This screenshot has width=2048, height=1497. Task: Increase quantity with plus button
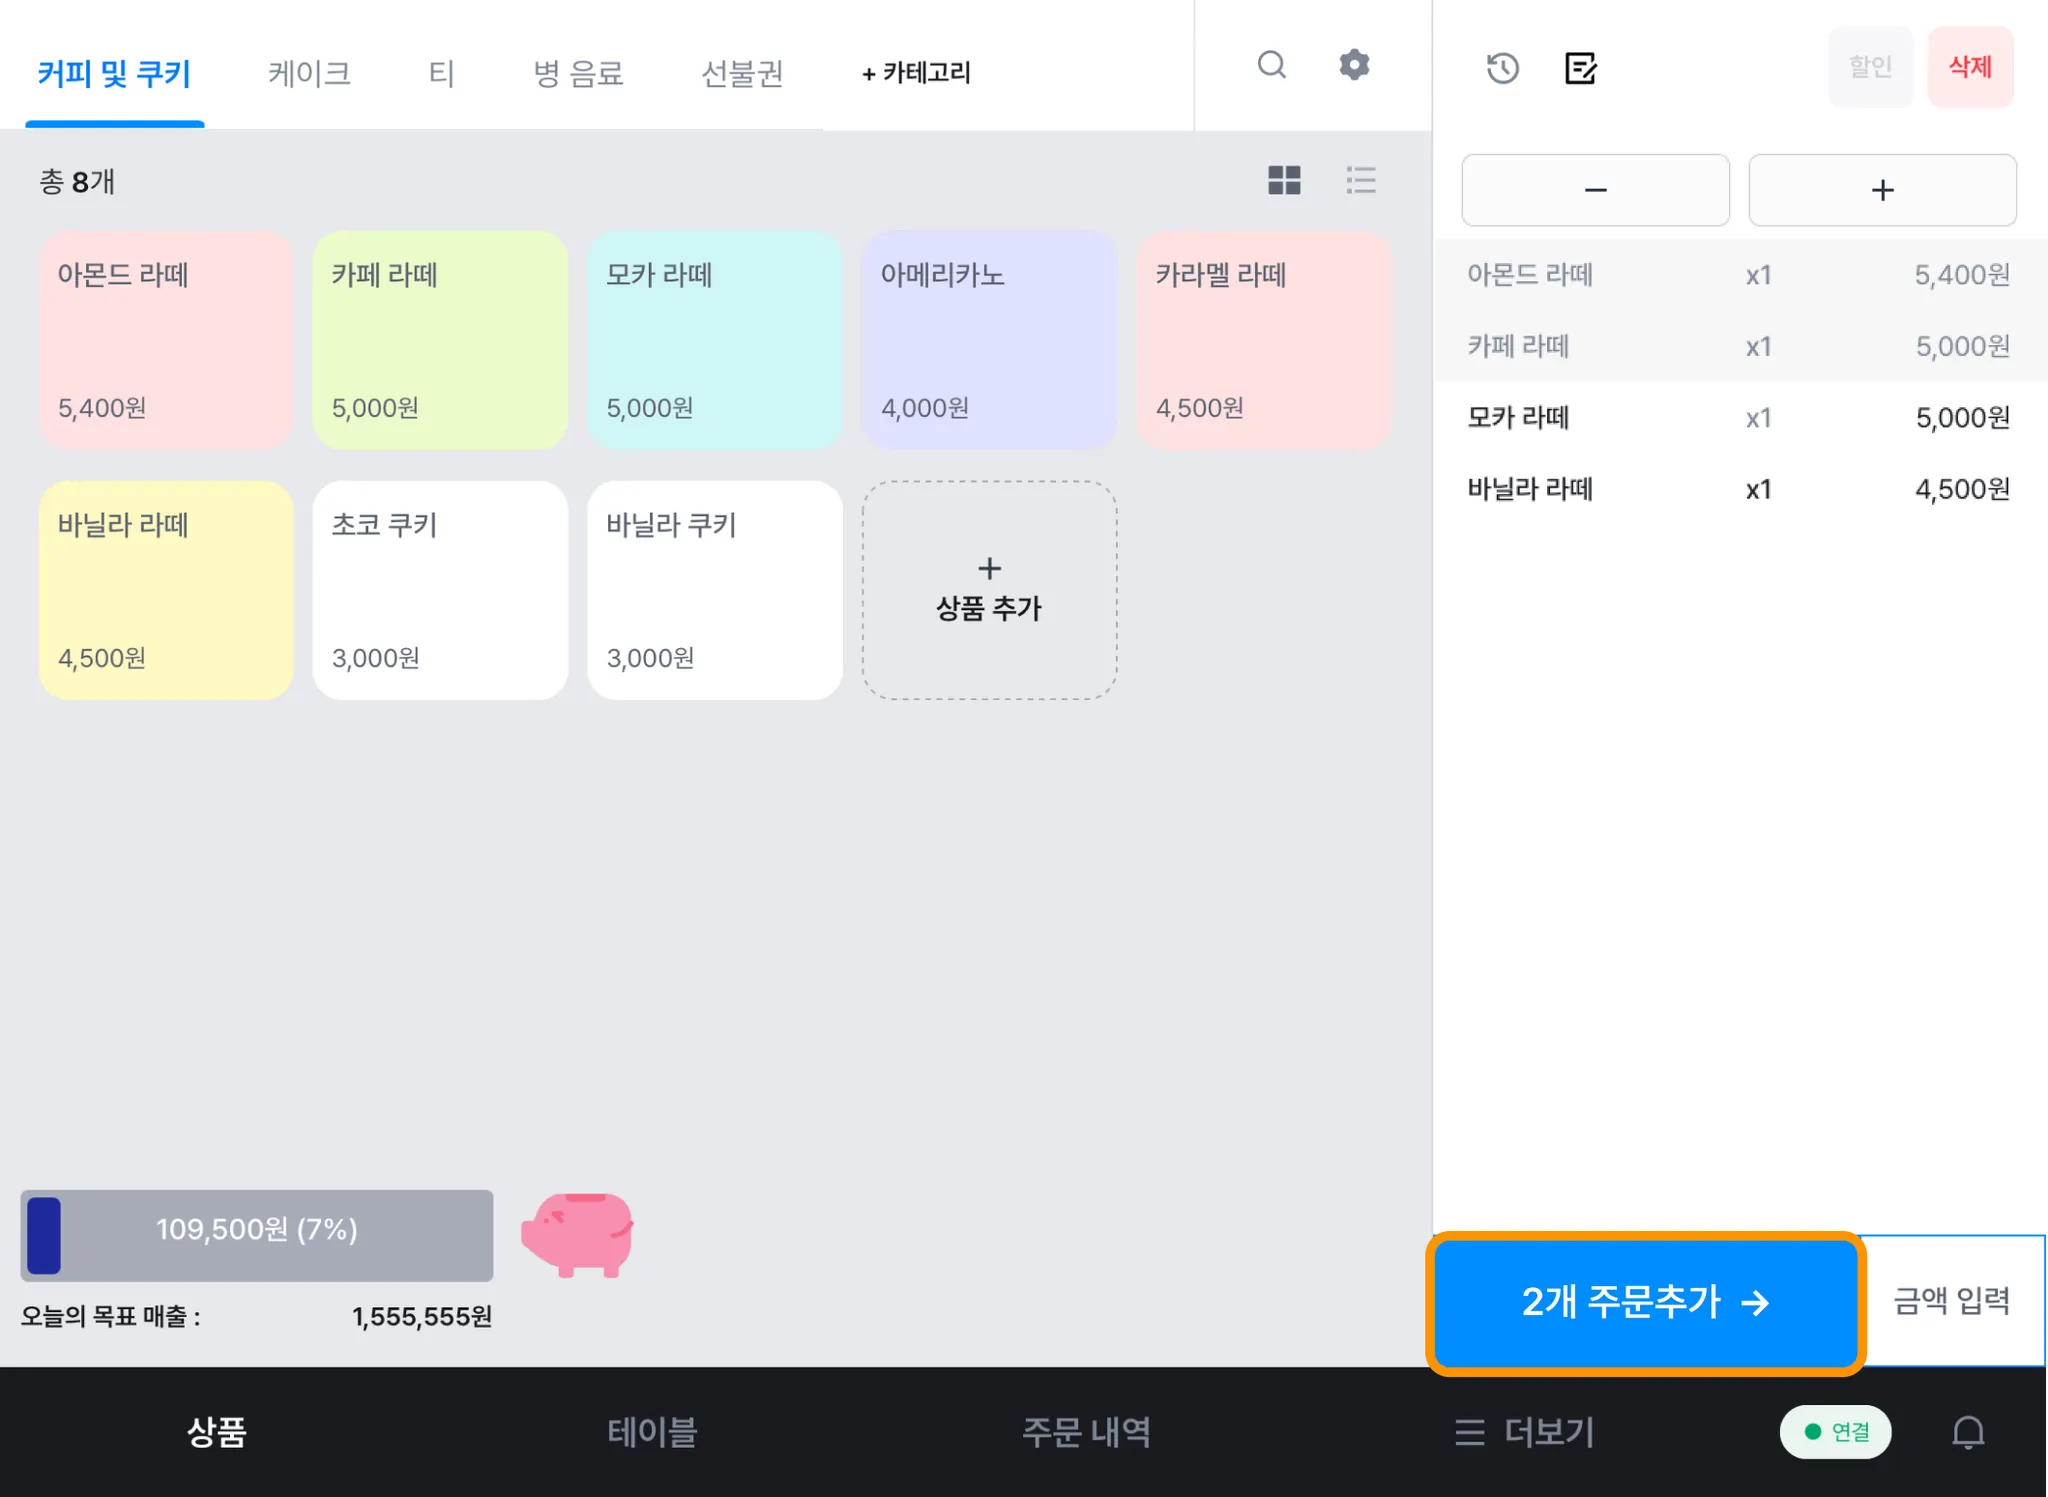(1882, 190)
